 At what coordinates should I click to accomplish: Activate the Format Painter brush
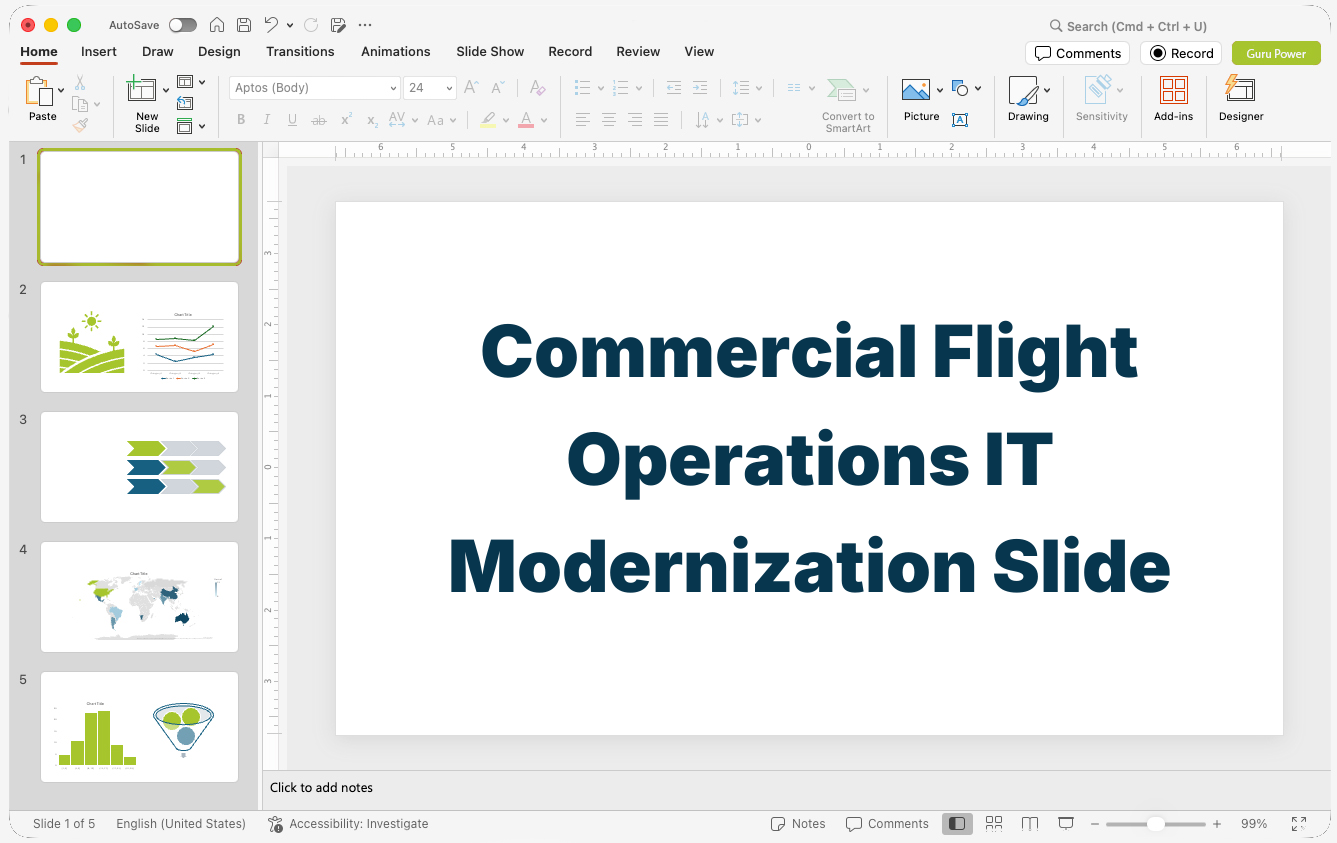(x=80, y=125)
